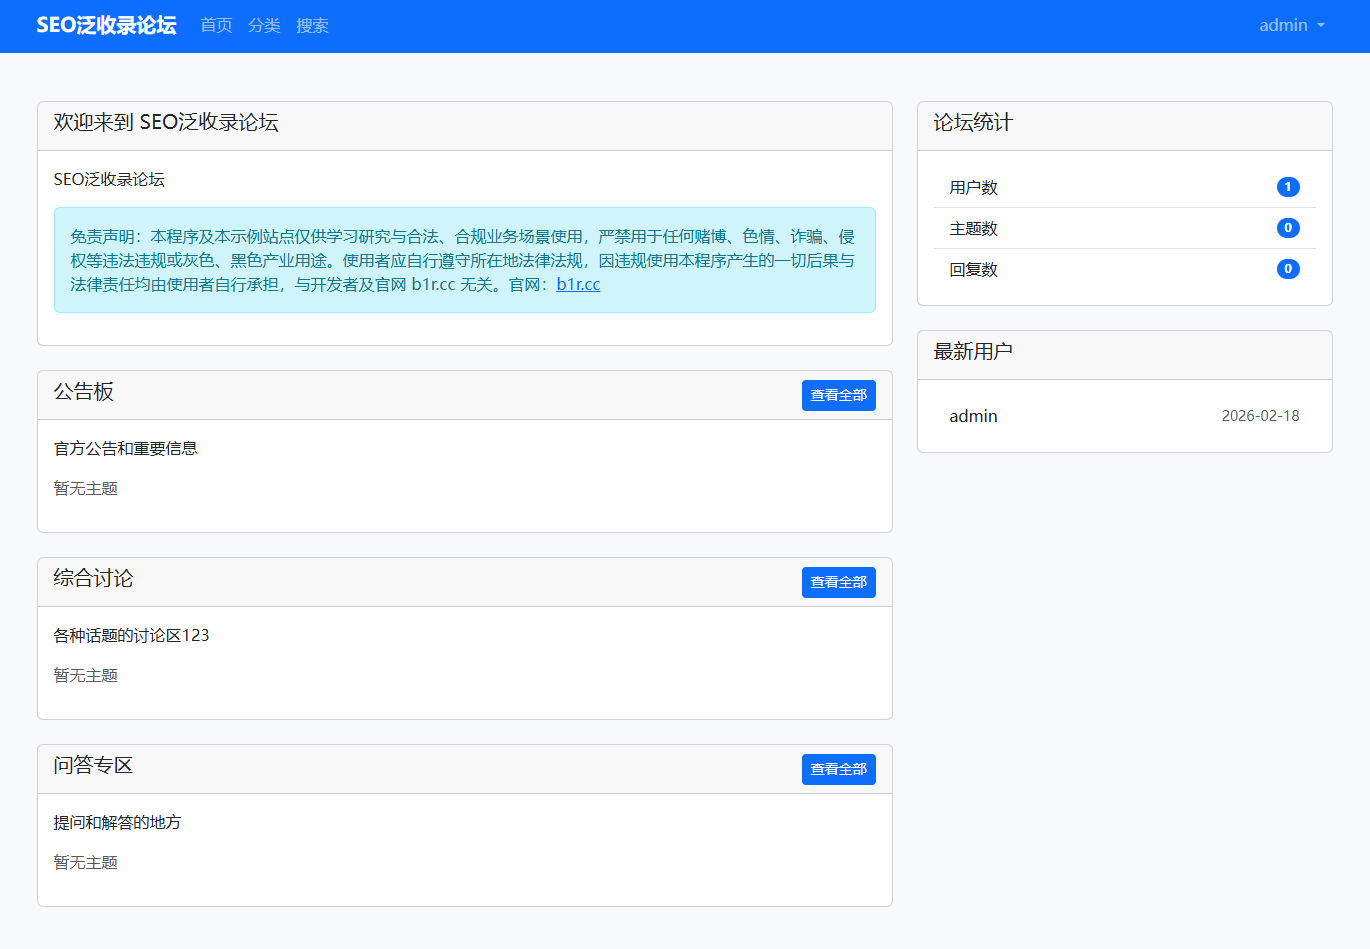Click the 主题数 count badge
The image size is (1370, 949).
(x=1288, y=228)
